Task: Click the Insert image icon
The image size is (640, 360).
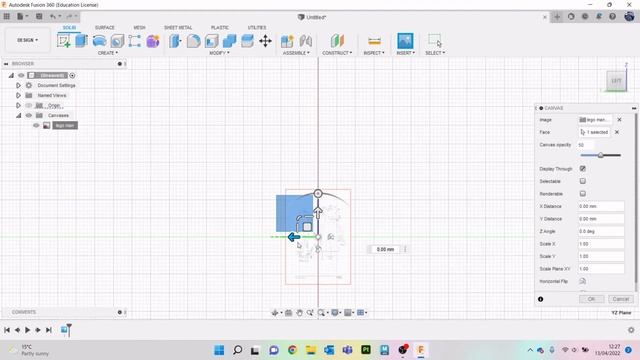Action: [405, 41]
